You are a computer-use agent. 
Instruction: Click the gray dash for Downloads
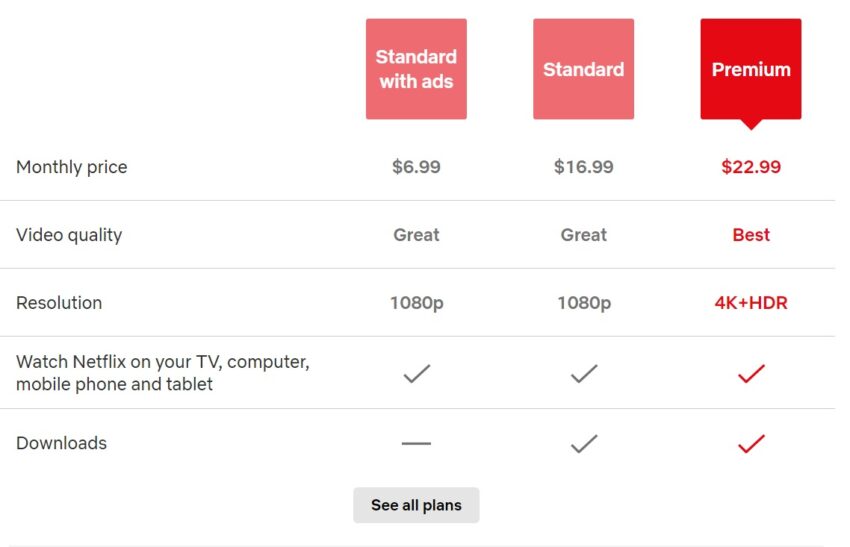416,443
